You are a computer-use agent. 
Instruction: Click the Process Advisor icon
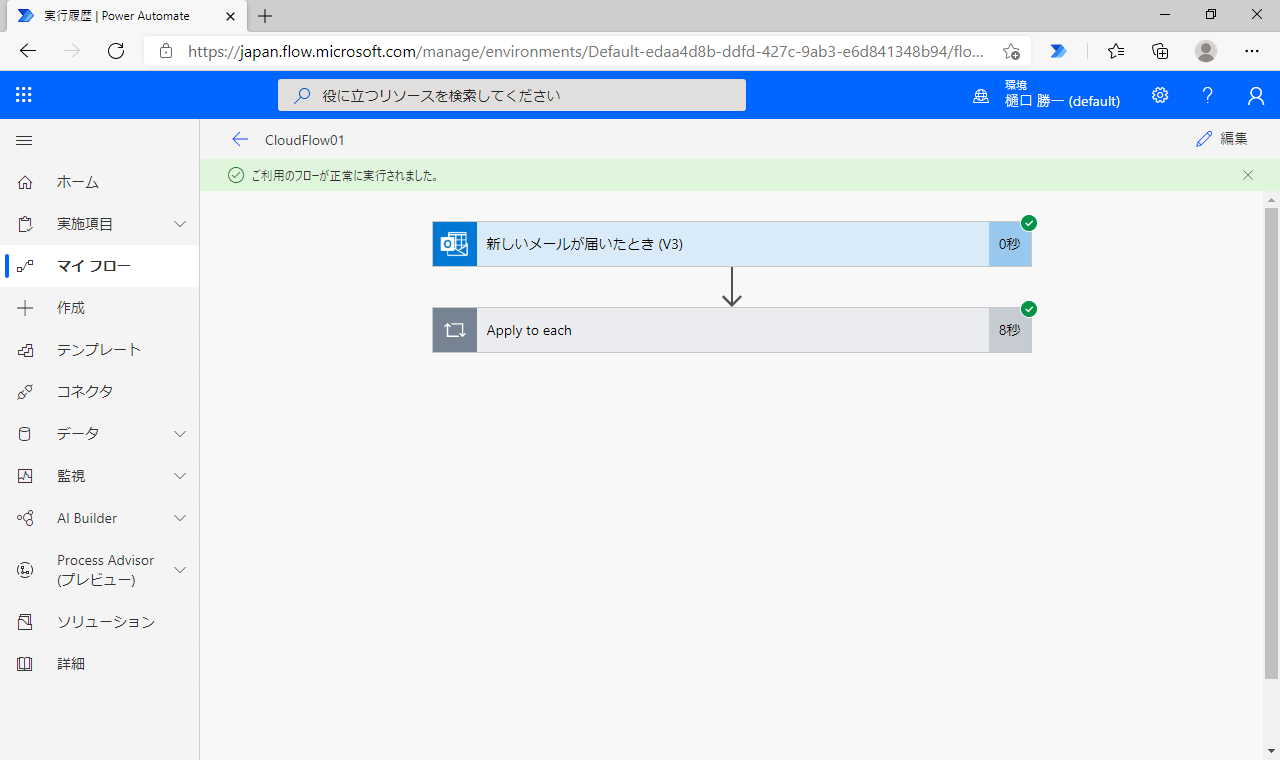pos(25,570)
